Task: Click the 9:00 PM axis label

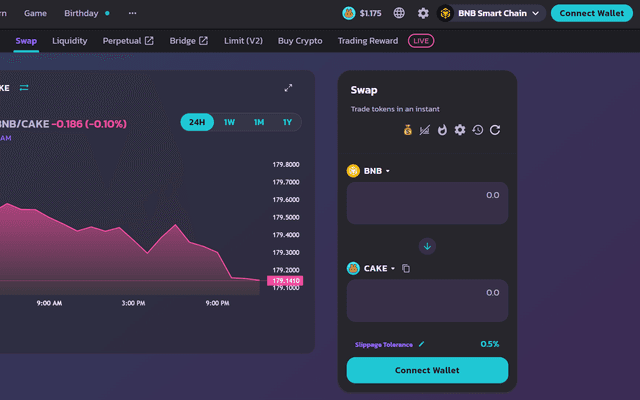Action: pos(217,303)
